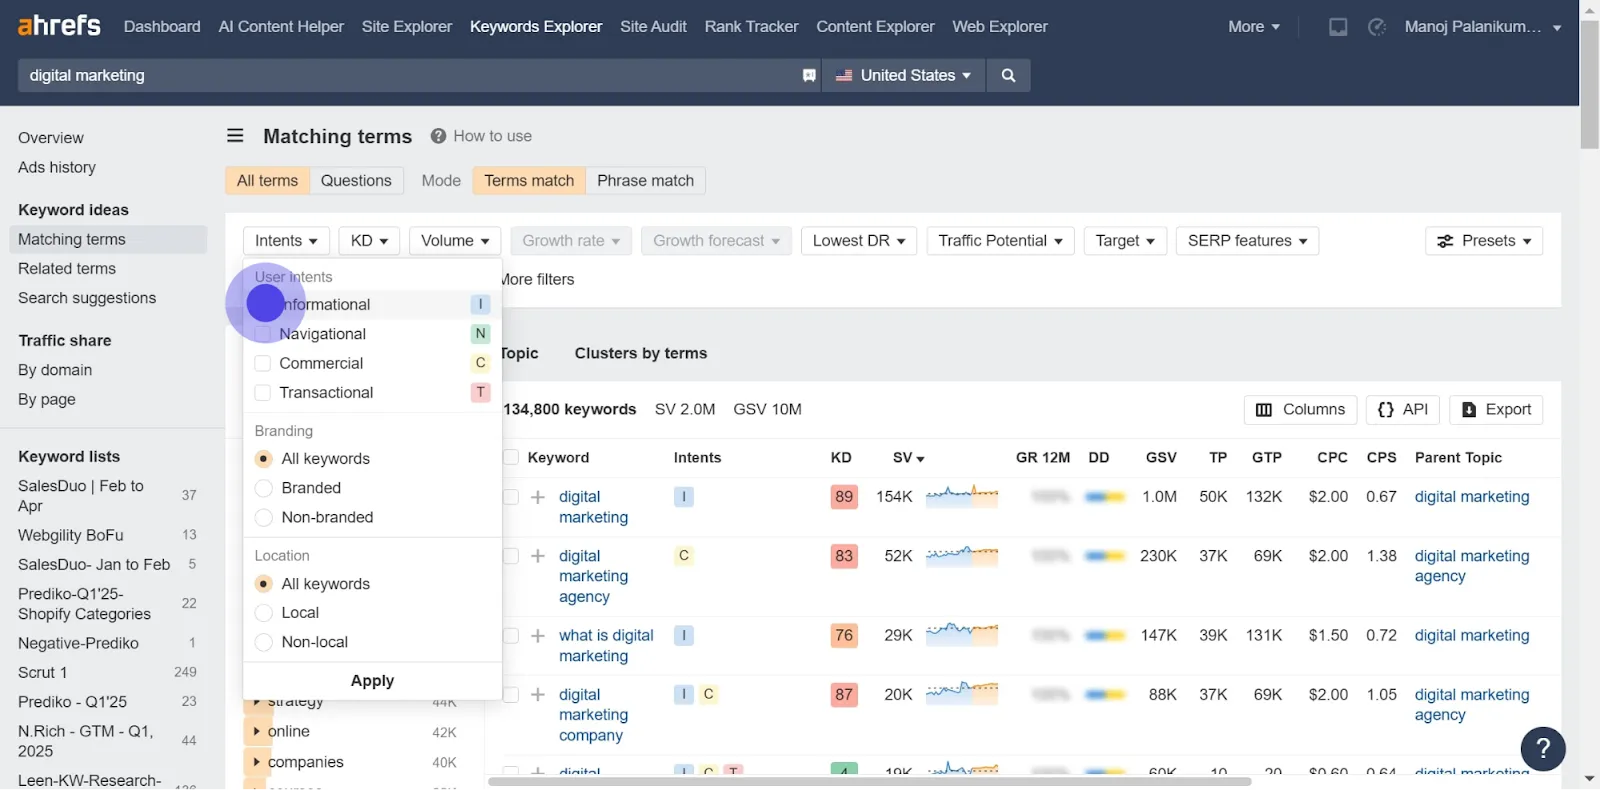Screen dimensions: 1600x790
Task: Check the Transactional intent checkbox
Action: click(263, 392)
